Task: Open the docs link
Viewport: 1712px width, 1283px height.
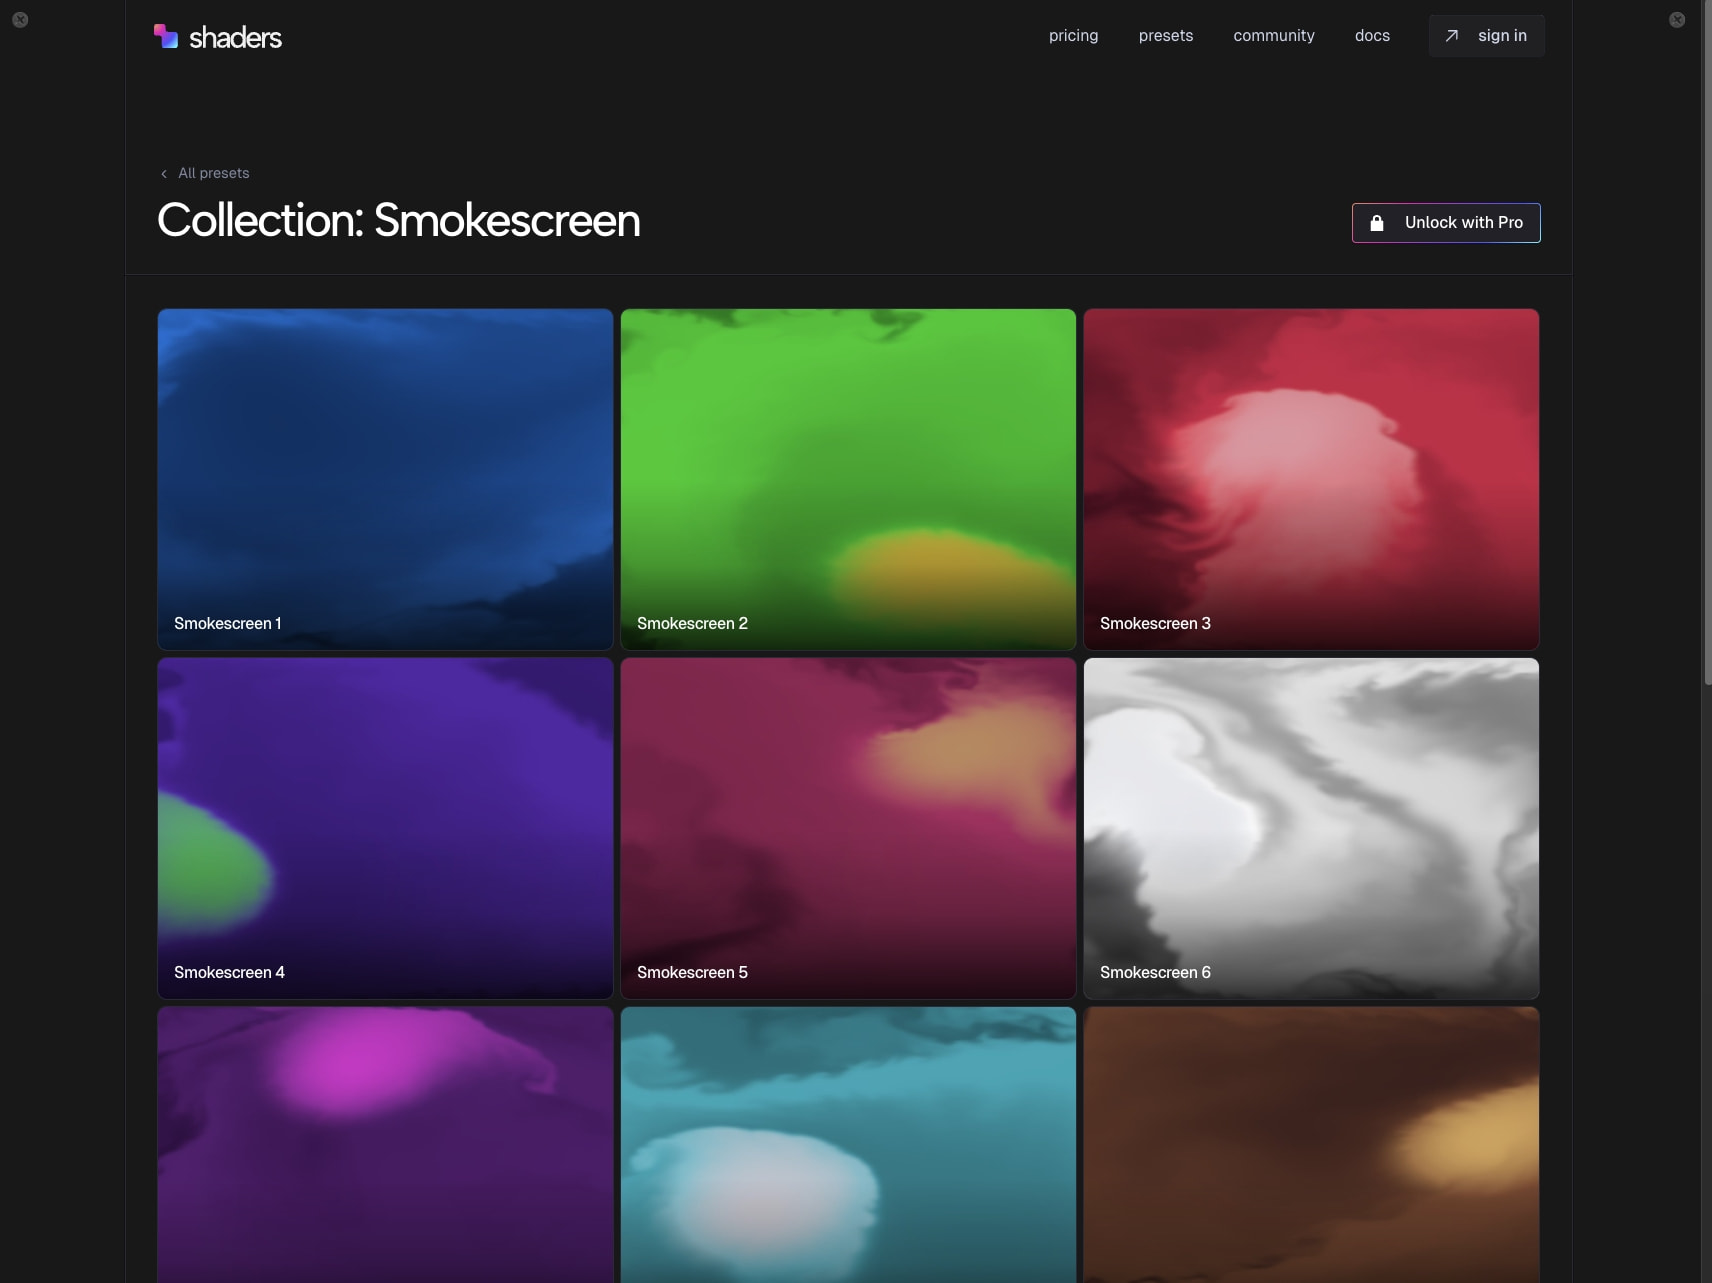Action: coord(1372,36)
